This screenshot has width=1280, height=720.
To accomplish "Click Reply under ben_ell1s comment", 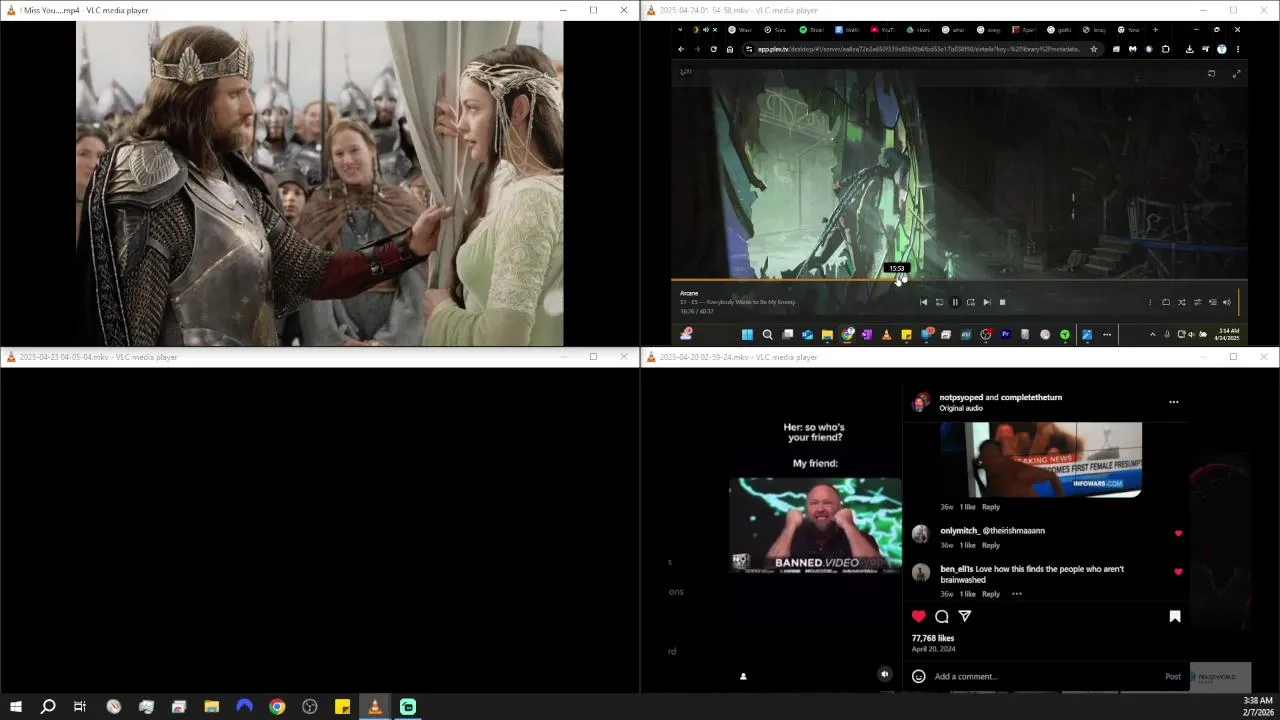I will (991, 594).
